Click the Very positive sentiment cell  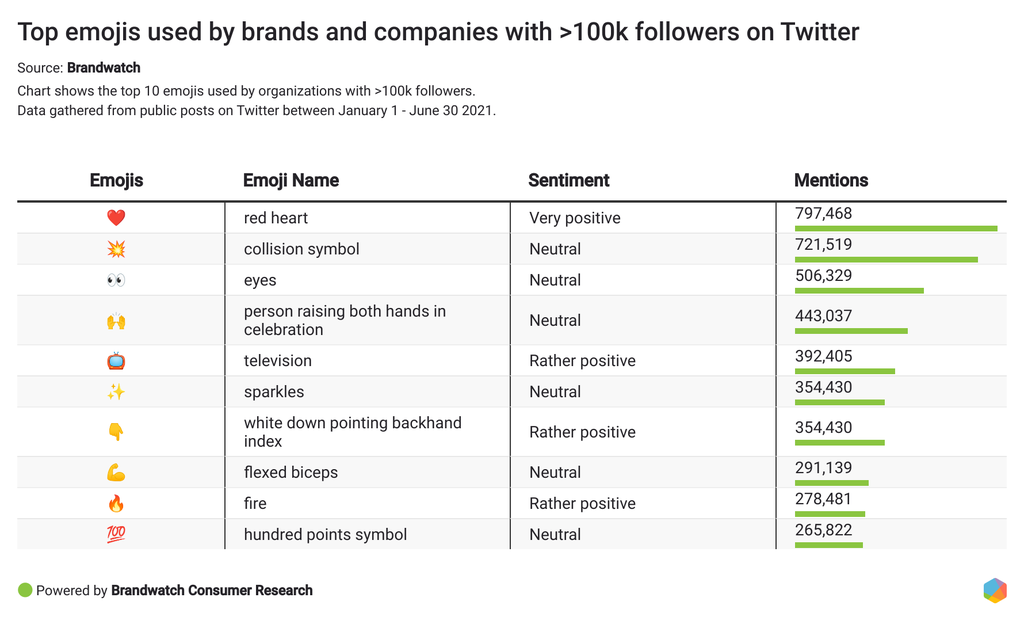[575, 218]
